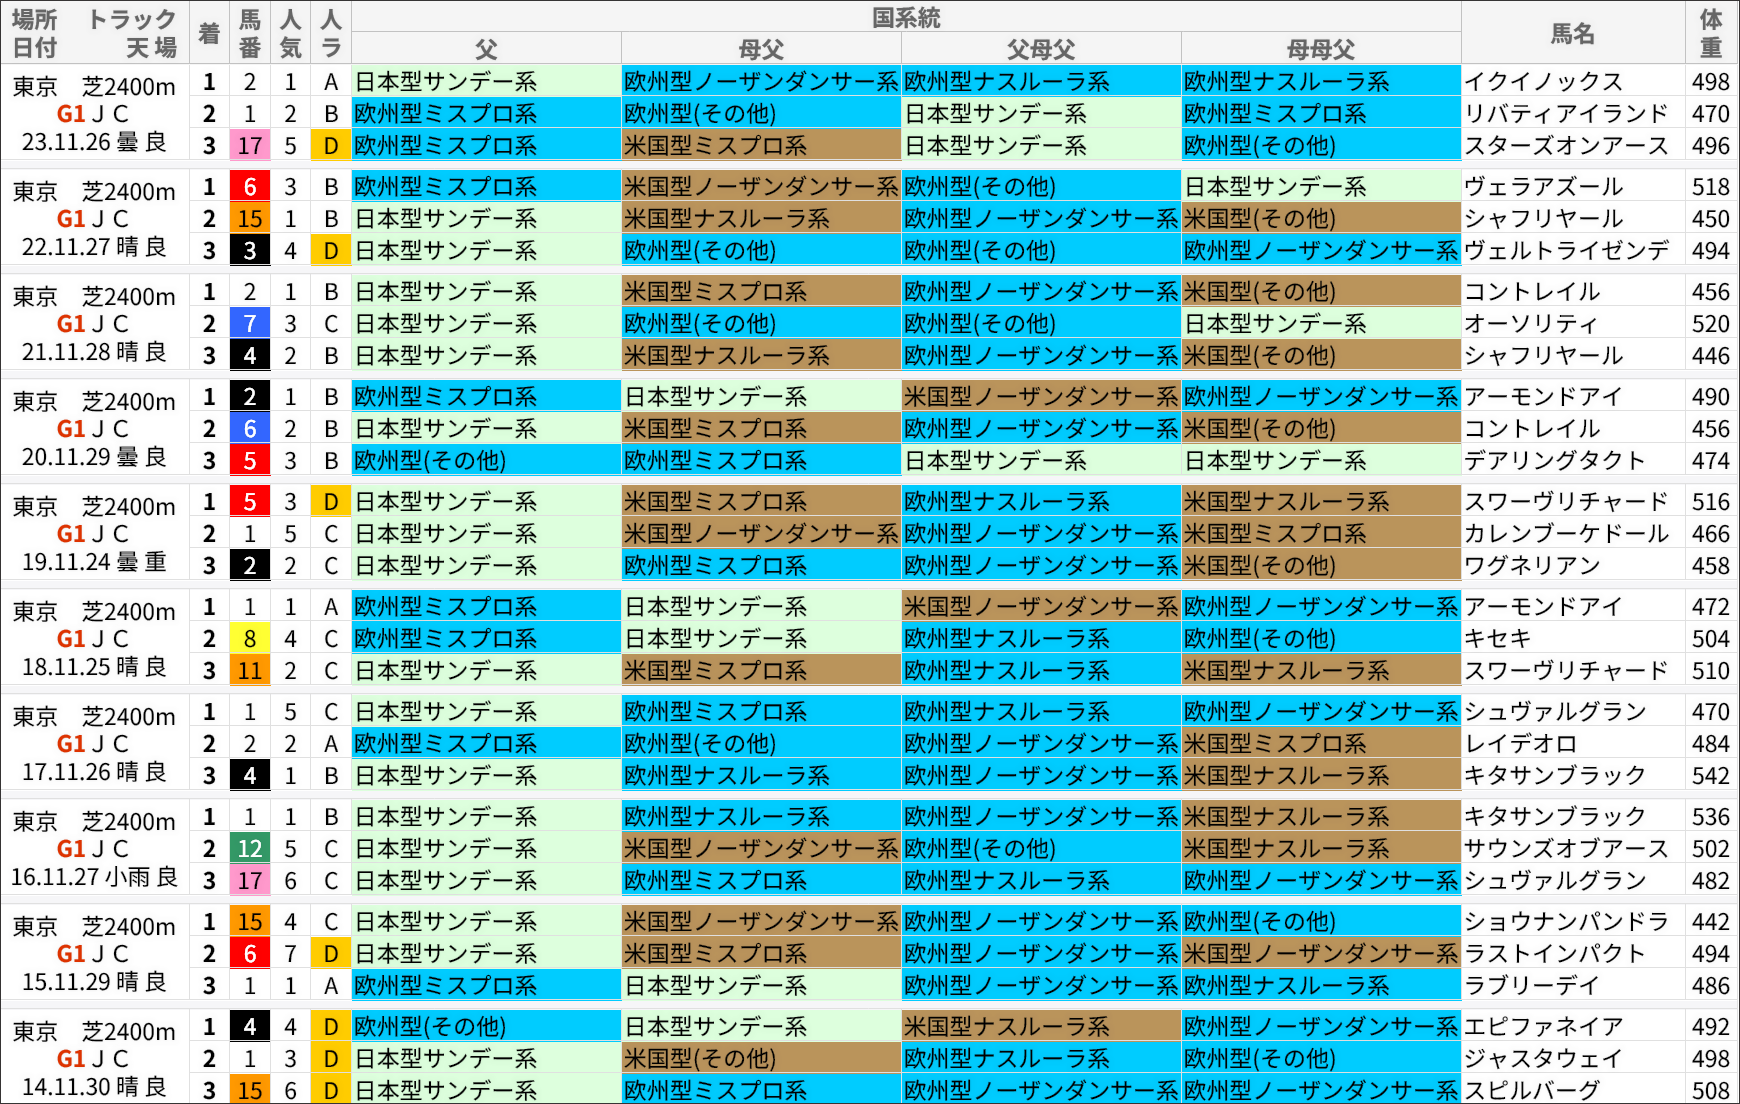Click pink horse number 17 in スターズオンアース row

(250, 146)
